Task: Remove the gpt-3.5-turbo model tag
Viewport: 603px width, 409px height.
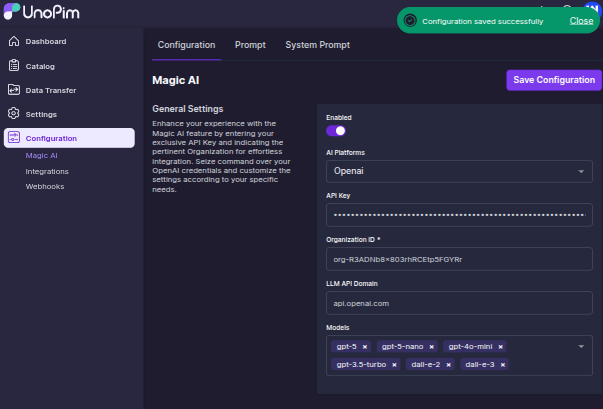Action: pos(395,365)
